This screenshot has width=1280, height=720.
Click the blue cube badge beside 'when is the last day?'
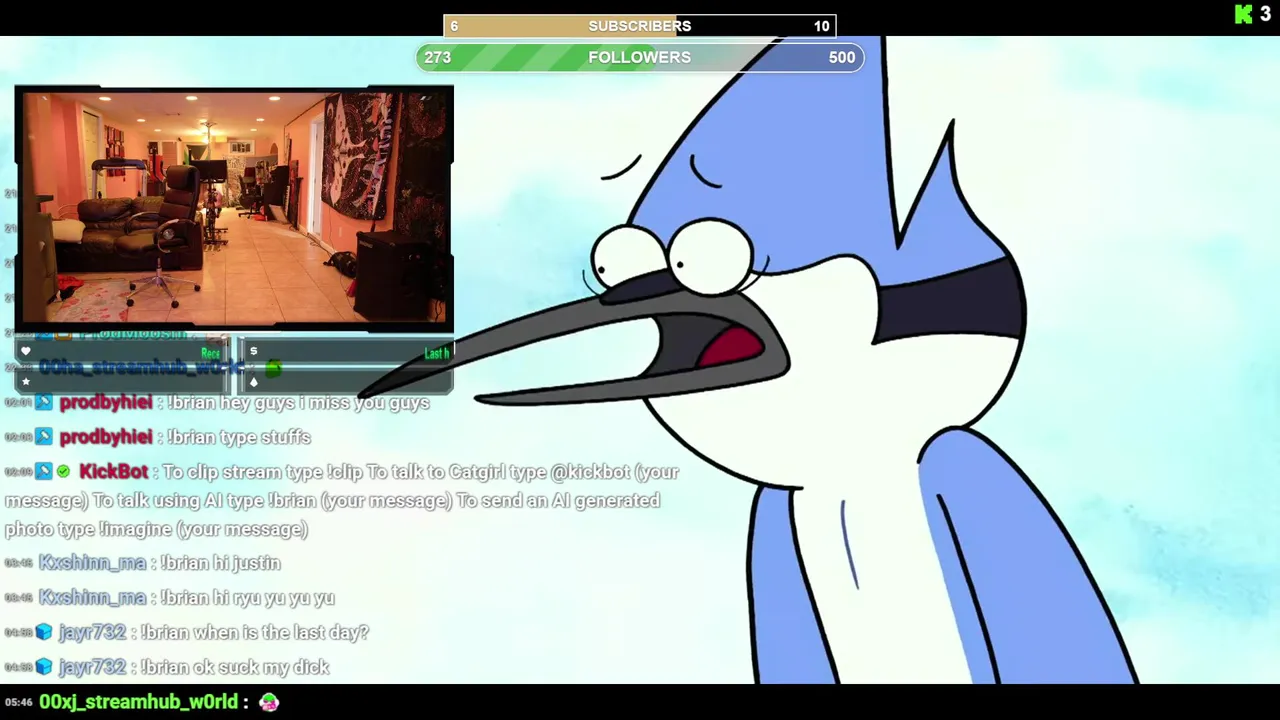pos(43,632)
